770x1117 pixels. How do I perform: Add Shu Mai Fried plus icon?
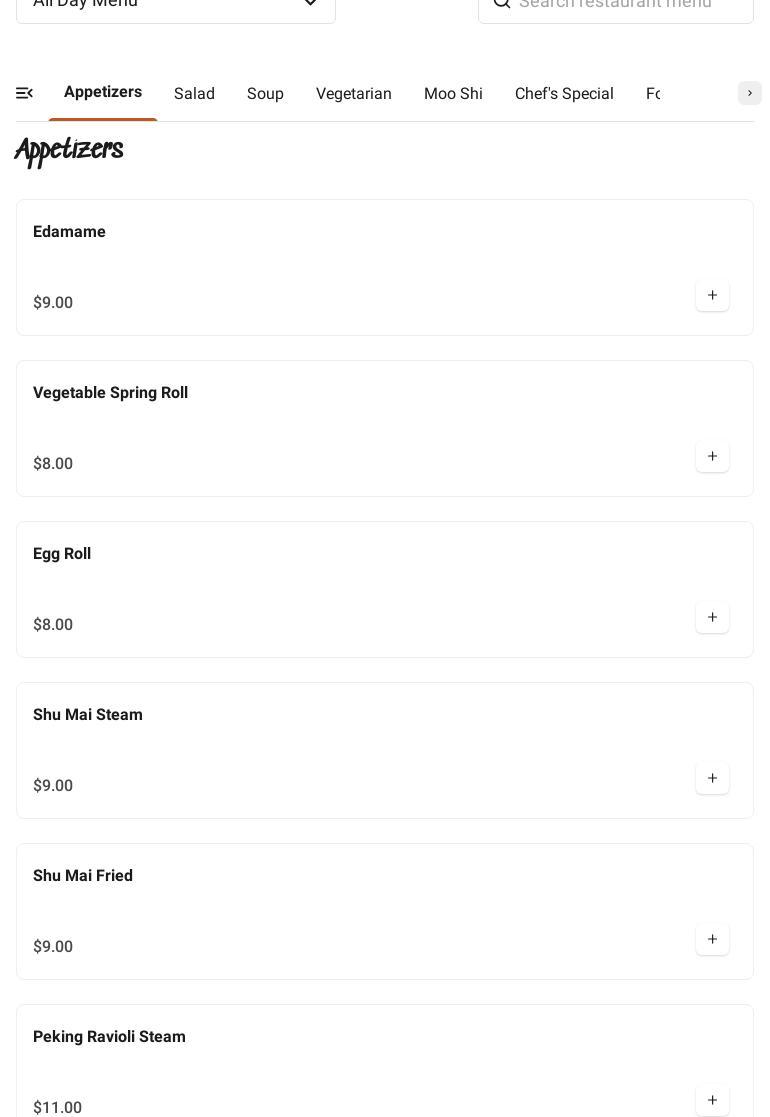(x=712, y=939)
